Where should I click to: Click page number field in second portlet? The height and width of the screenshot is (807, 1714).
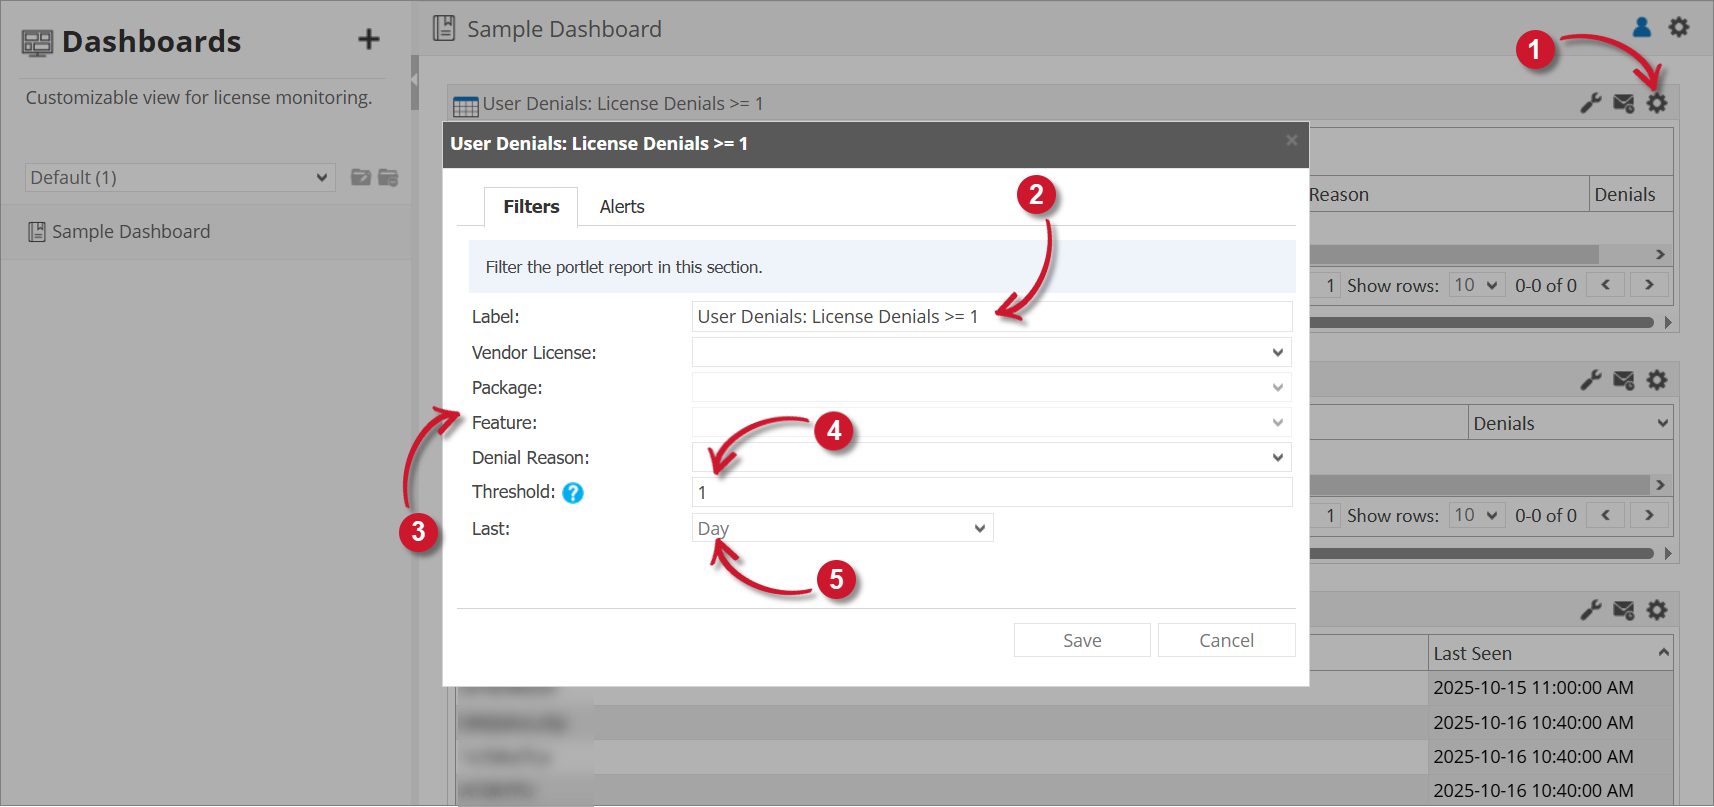pyautogui.click(x=1326, y=515)
